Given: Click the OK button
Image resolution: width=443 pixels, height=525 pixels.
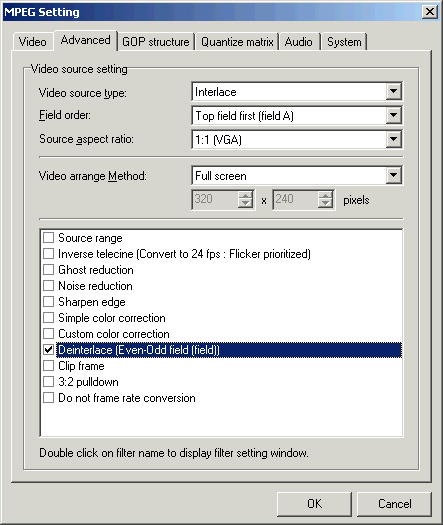Looking at the screenshot, I should click(x=314, y=504).
